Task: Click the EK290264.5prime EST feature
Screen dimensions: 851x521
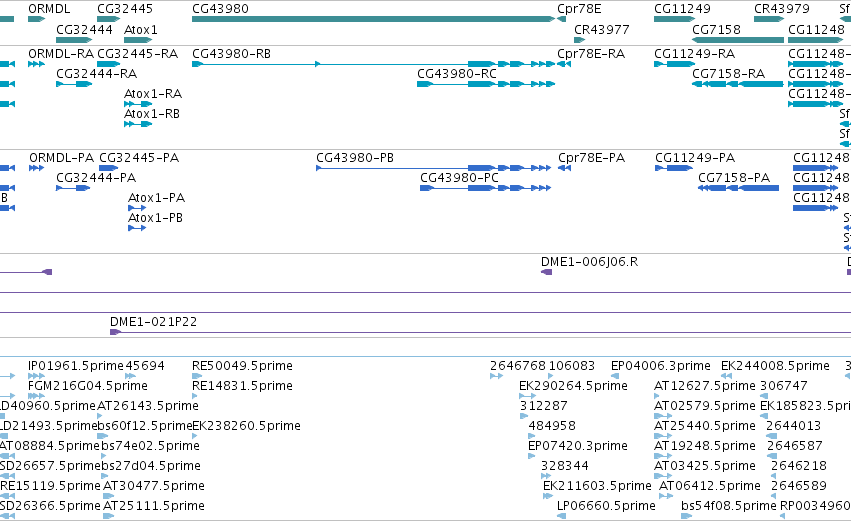Action: point(528,396)
